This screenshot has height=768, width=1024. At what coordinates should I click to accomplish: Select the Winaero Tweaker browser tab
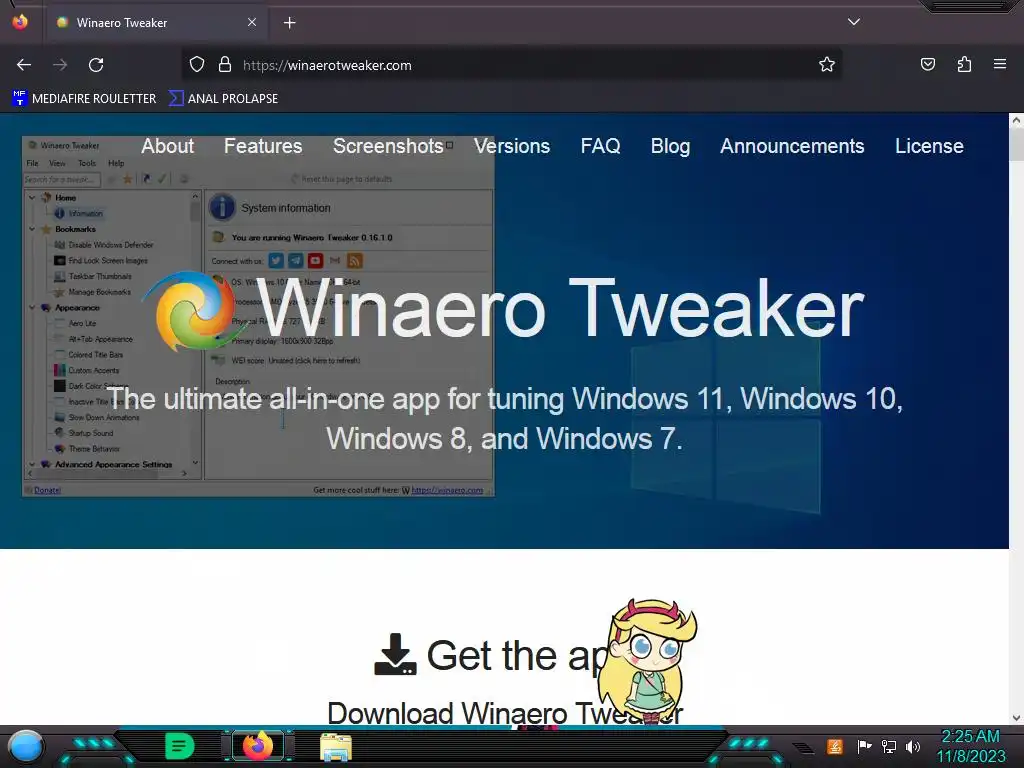[157, 23]
